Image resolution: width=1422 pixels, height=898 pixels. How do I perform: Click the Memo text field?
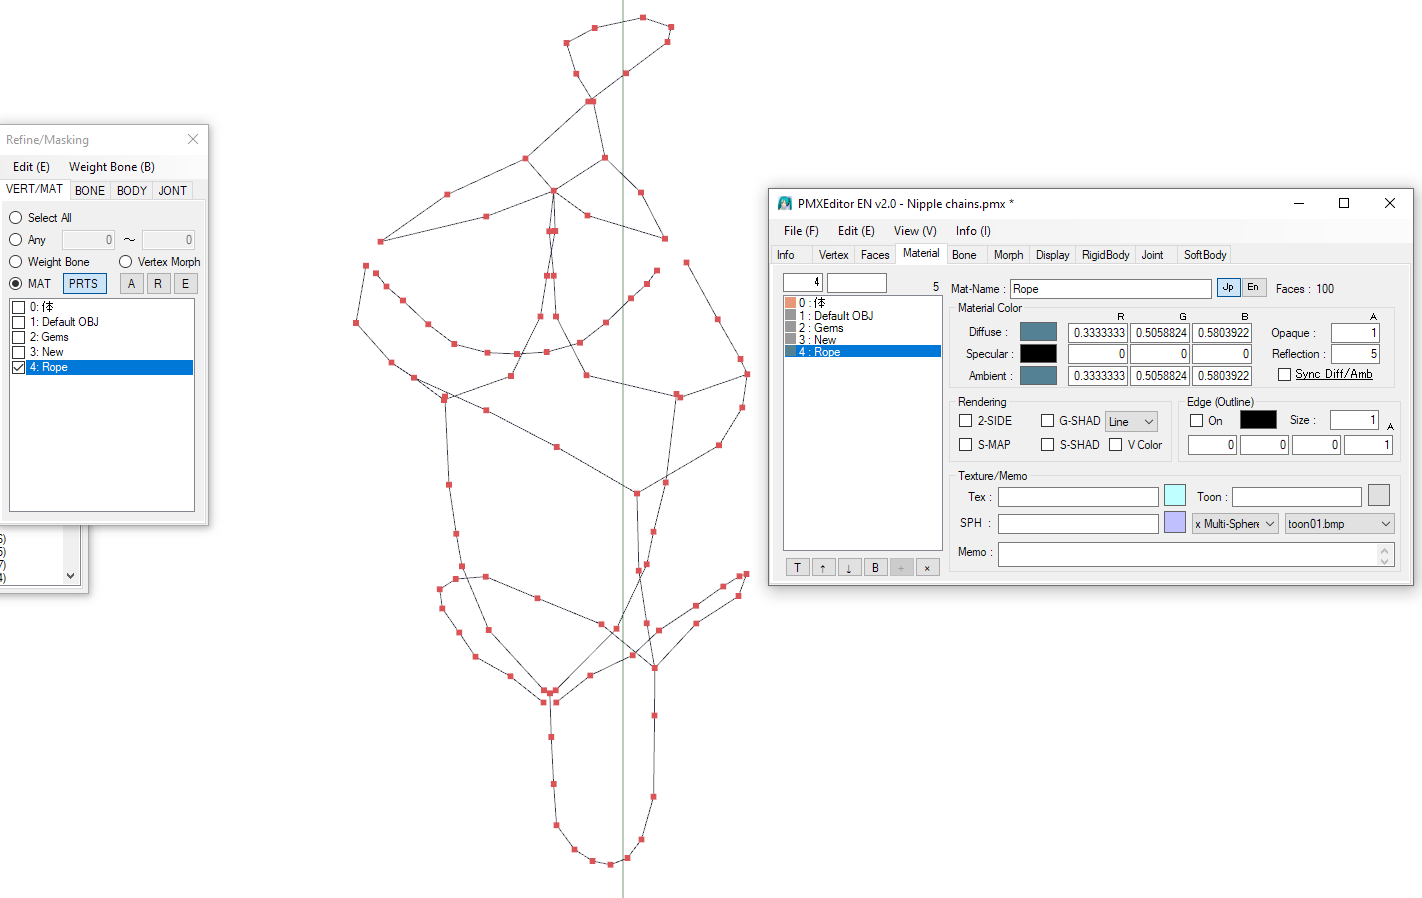(x=1195, y=553)
